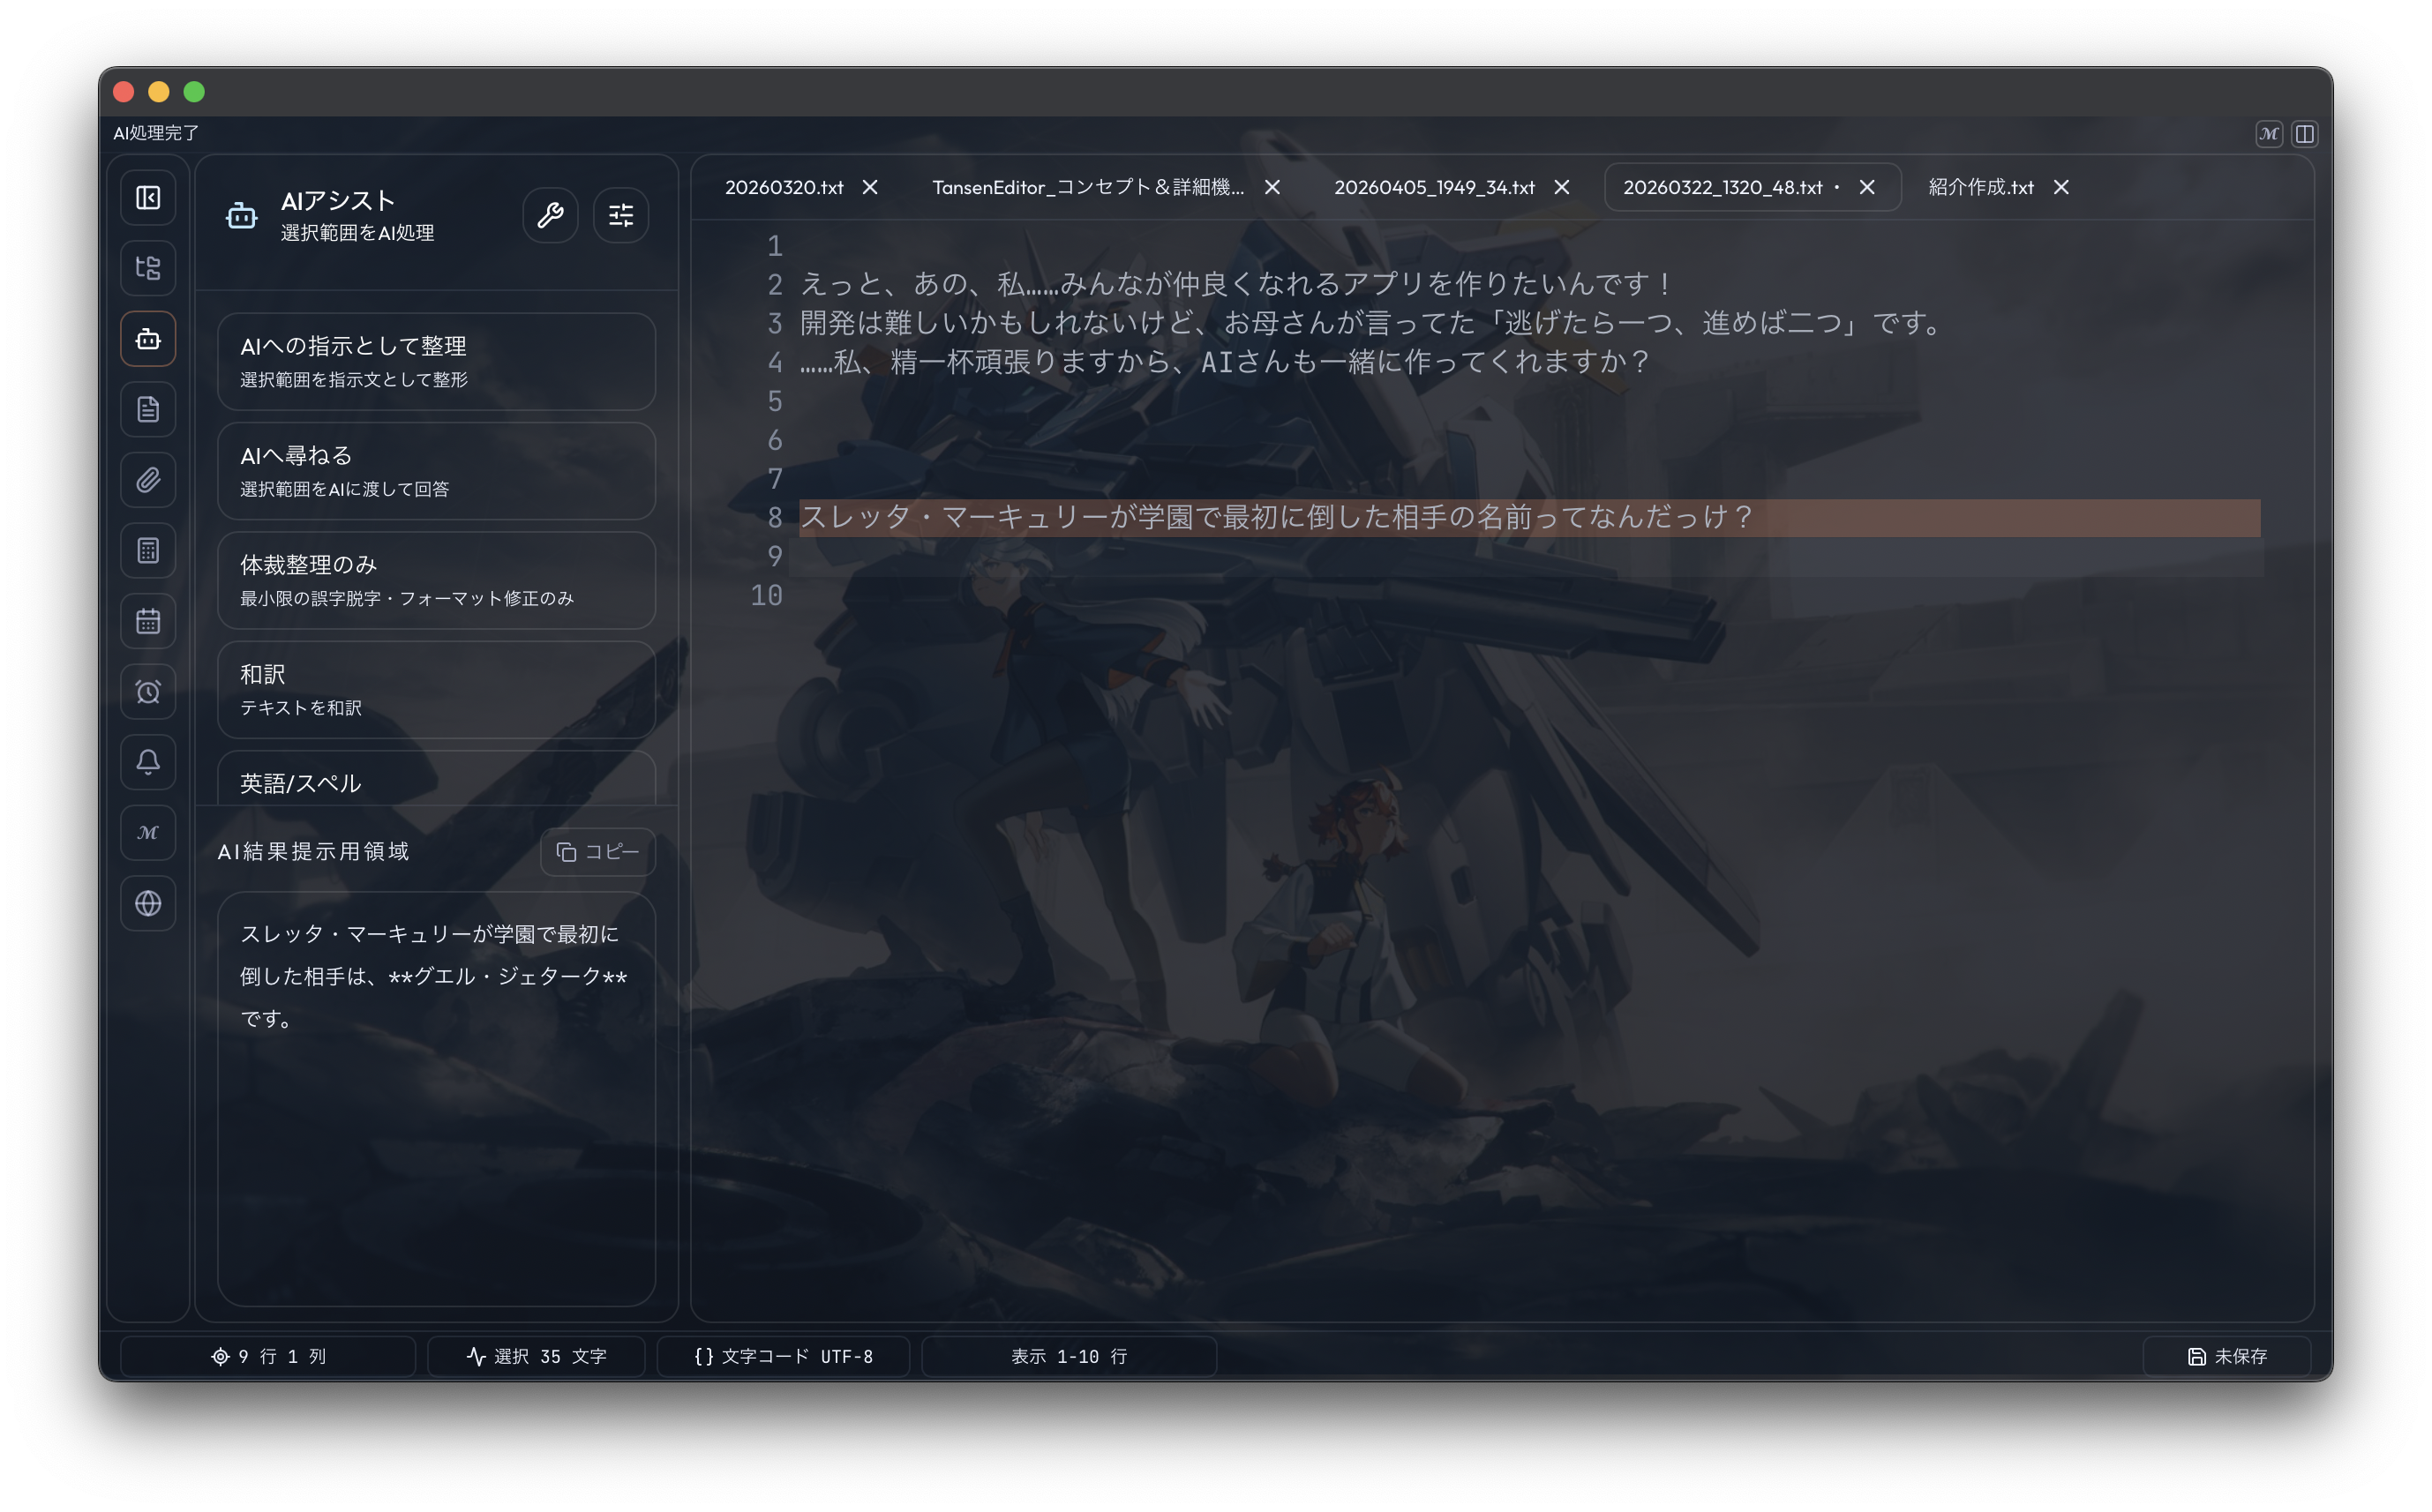
Task: Open the notifications bell sidebar icon
Action: [148, 762]
